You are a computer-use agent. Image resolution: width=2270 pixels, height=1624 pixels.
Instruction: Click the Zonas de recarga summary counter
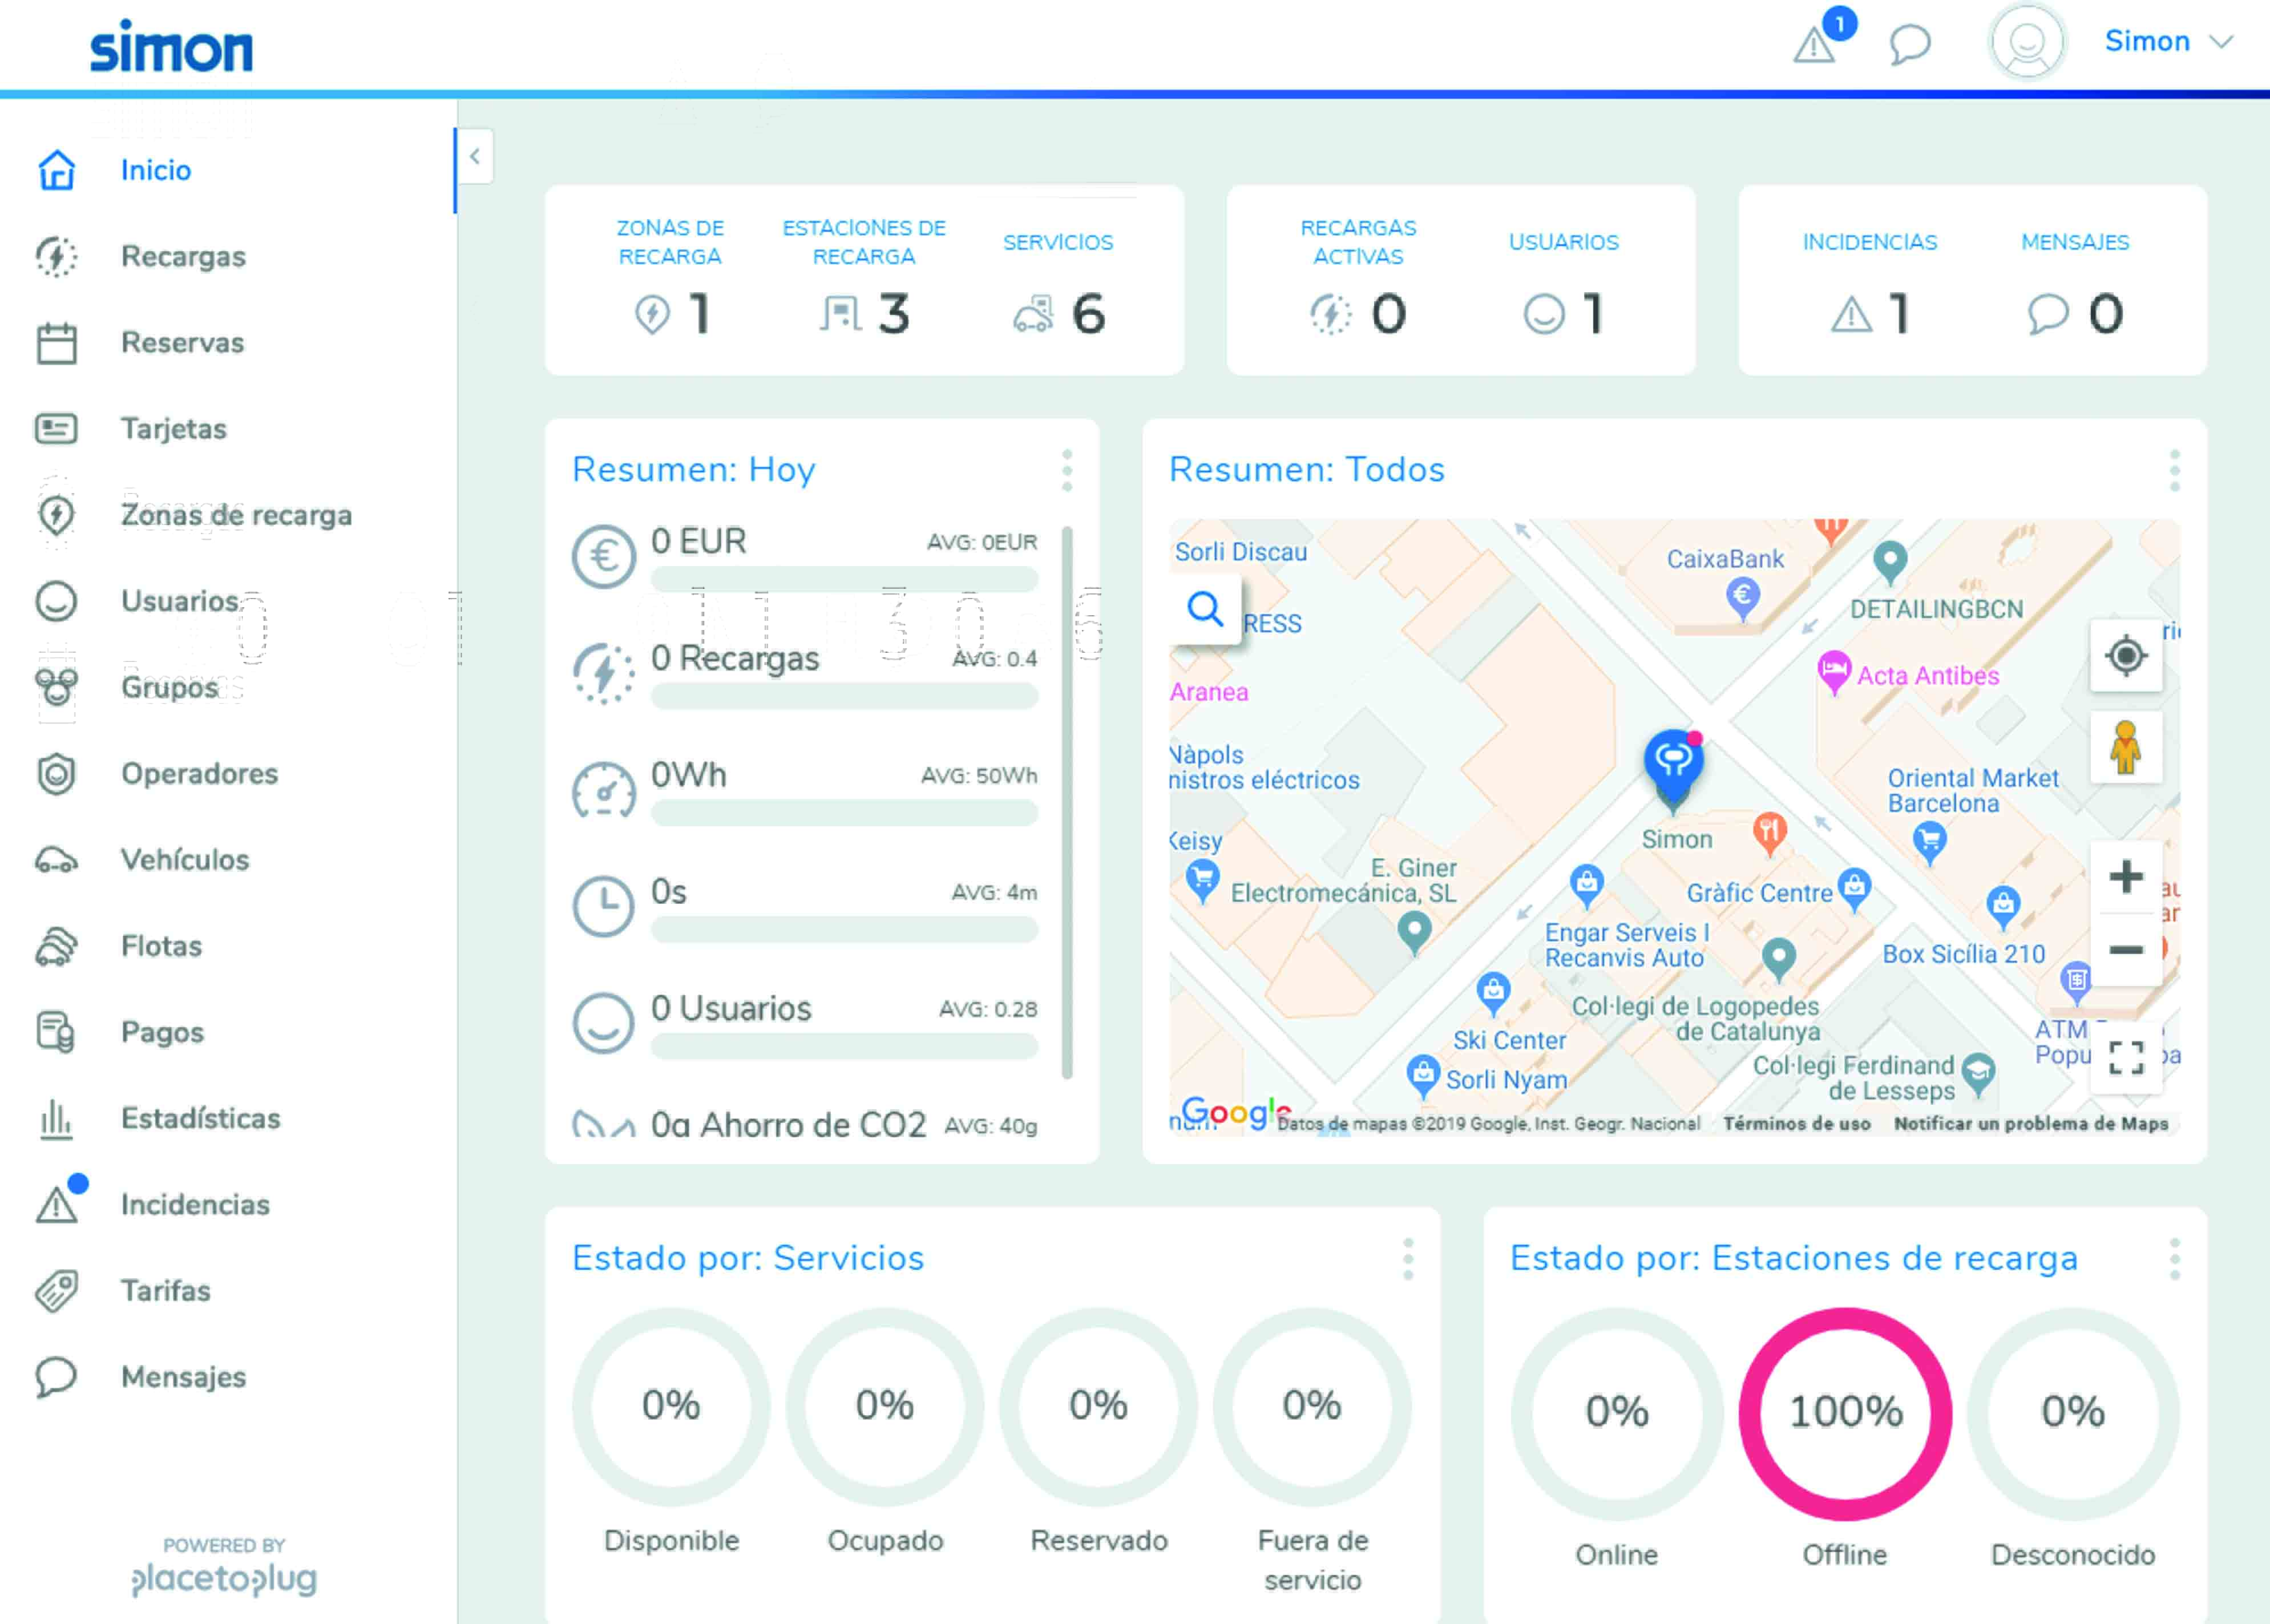point(670,279)
